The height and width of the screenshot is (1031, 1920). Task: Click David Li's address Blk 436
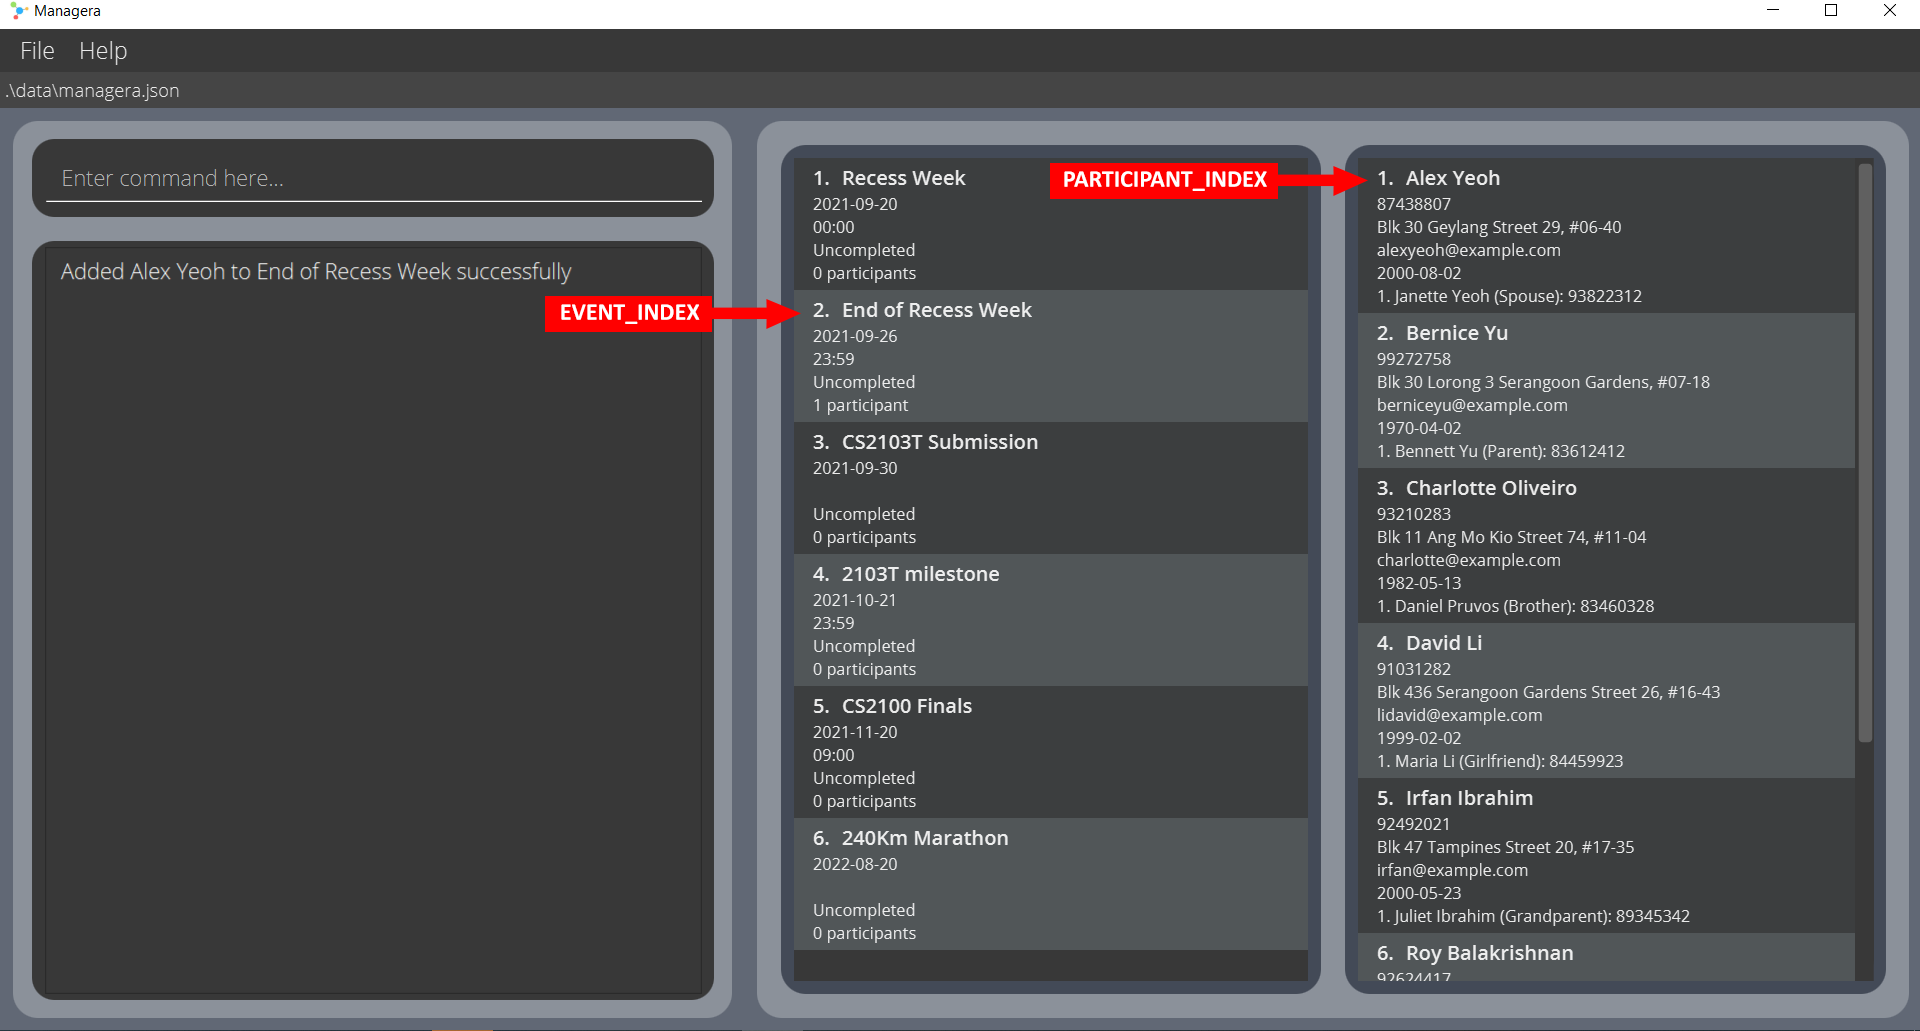pos(1548,692)
